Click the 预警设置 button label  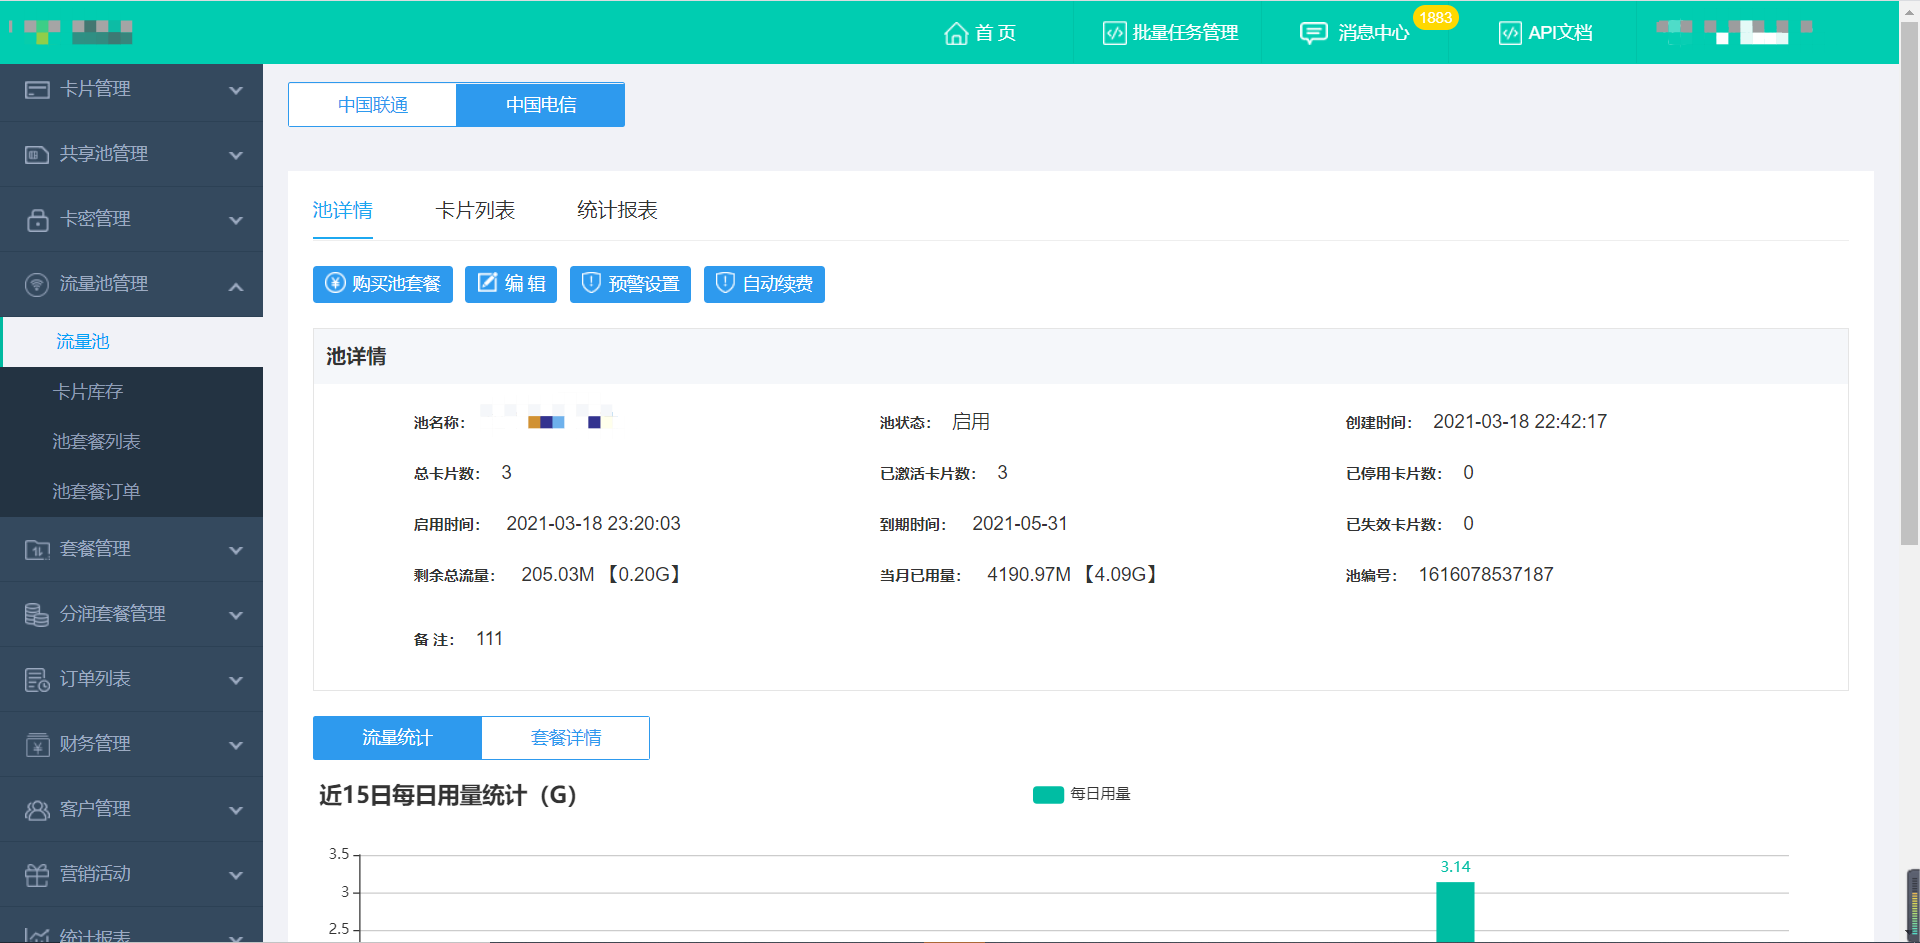point(644,284)
